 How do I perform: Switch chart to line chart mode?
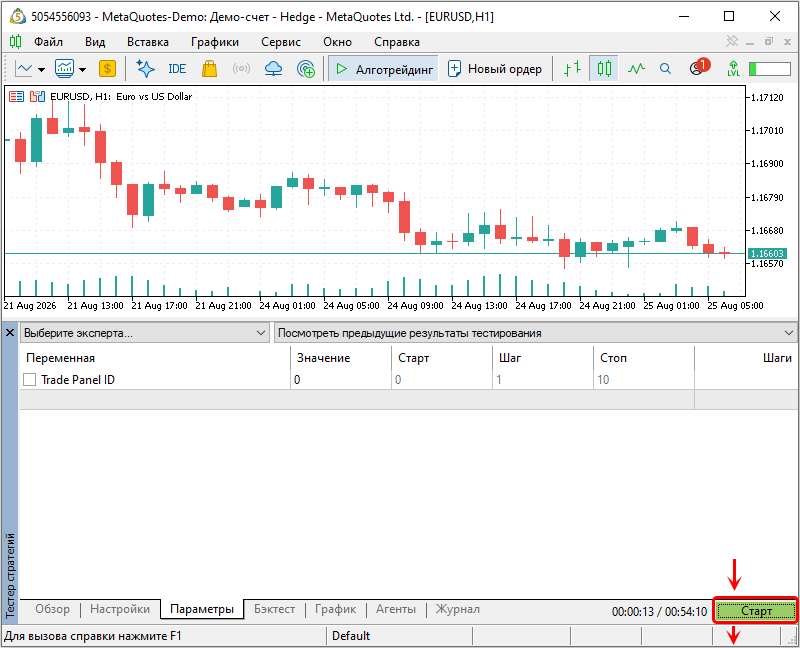click(636, 68)
